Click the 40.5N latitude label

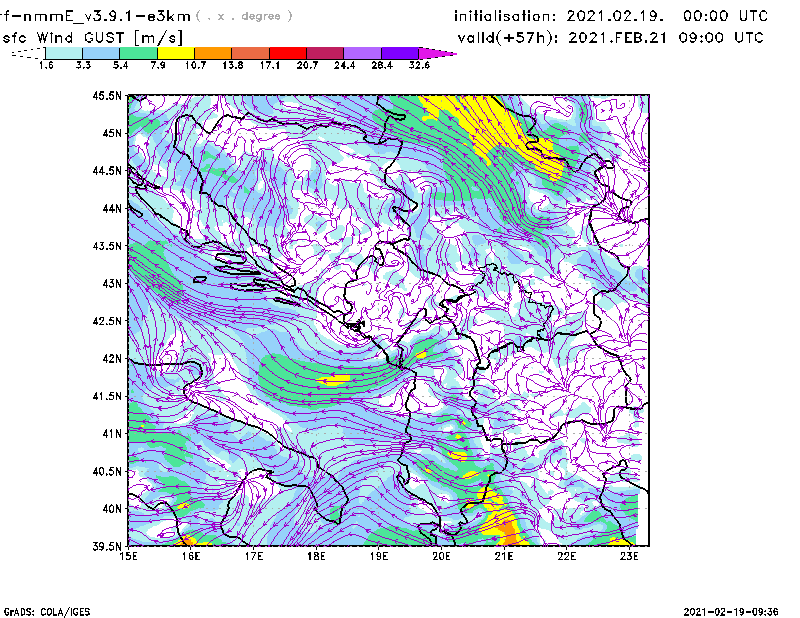107,472
